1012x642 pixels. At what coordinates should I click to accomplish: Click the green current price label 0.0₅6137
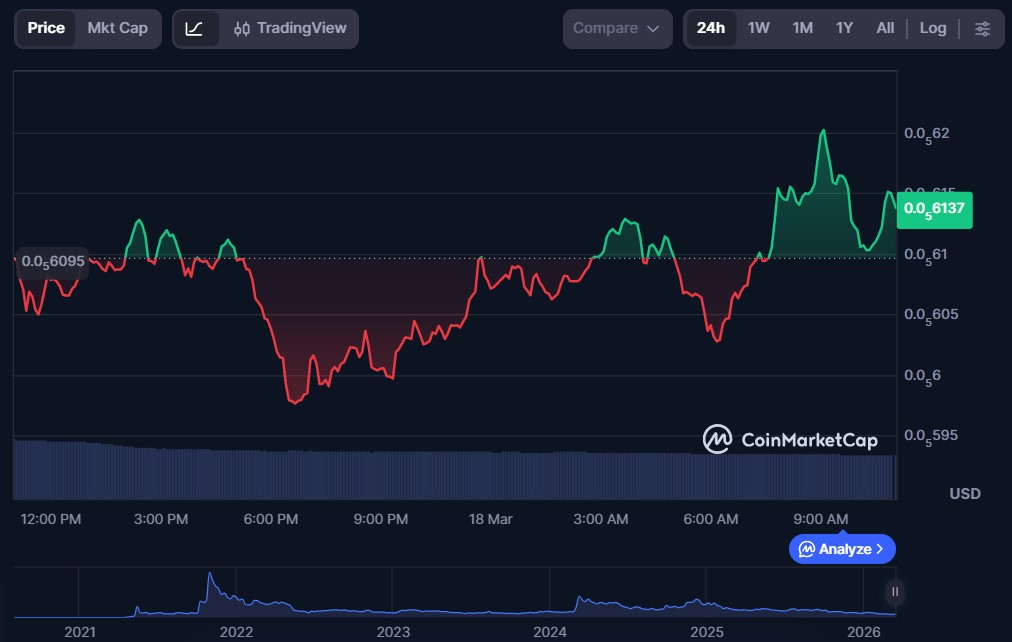click(x=934, y=209)
